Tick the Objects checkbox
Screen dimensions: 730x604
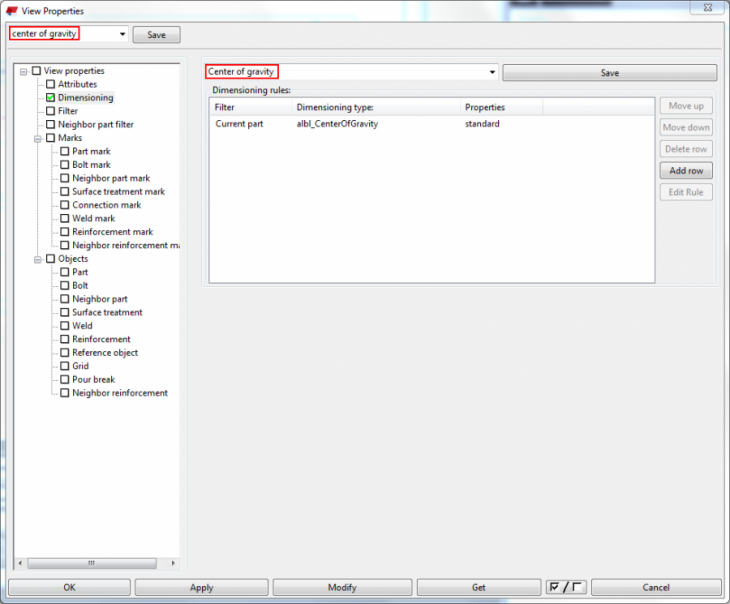click(51, 258)
